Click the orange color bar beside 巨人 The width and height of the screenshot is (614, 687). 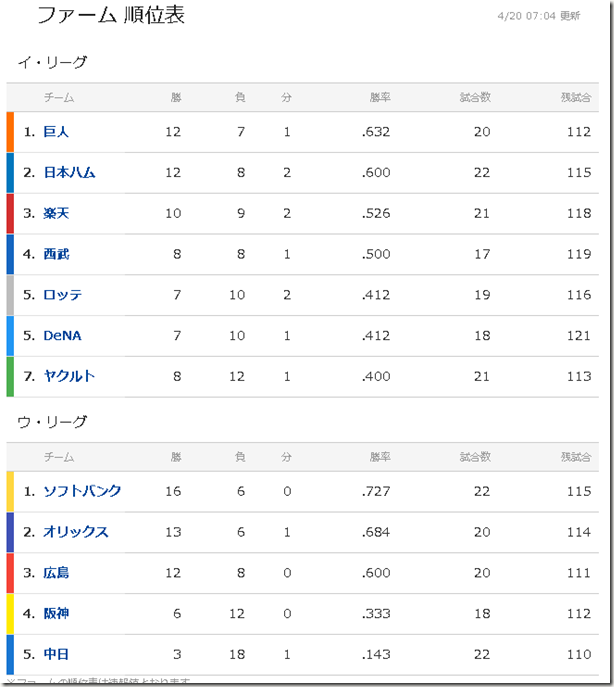tap(10, 132)
